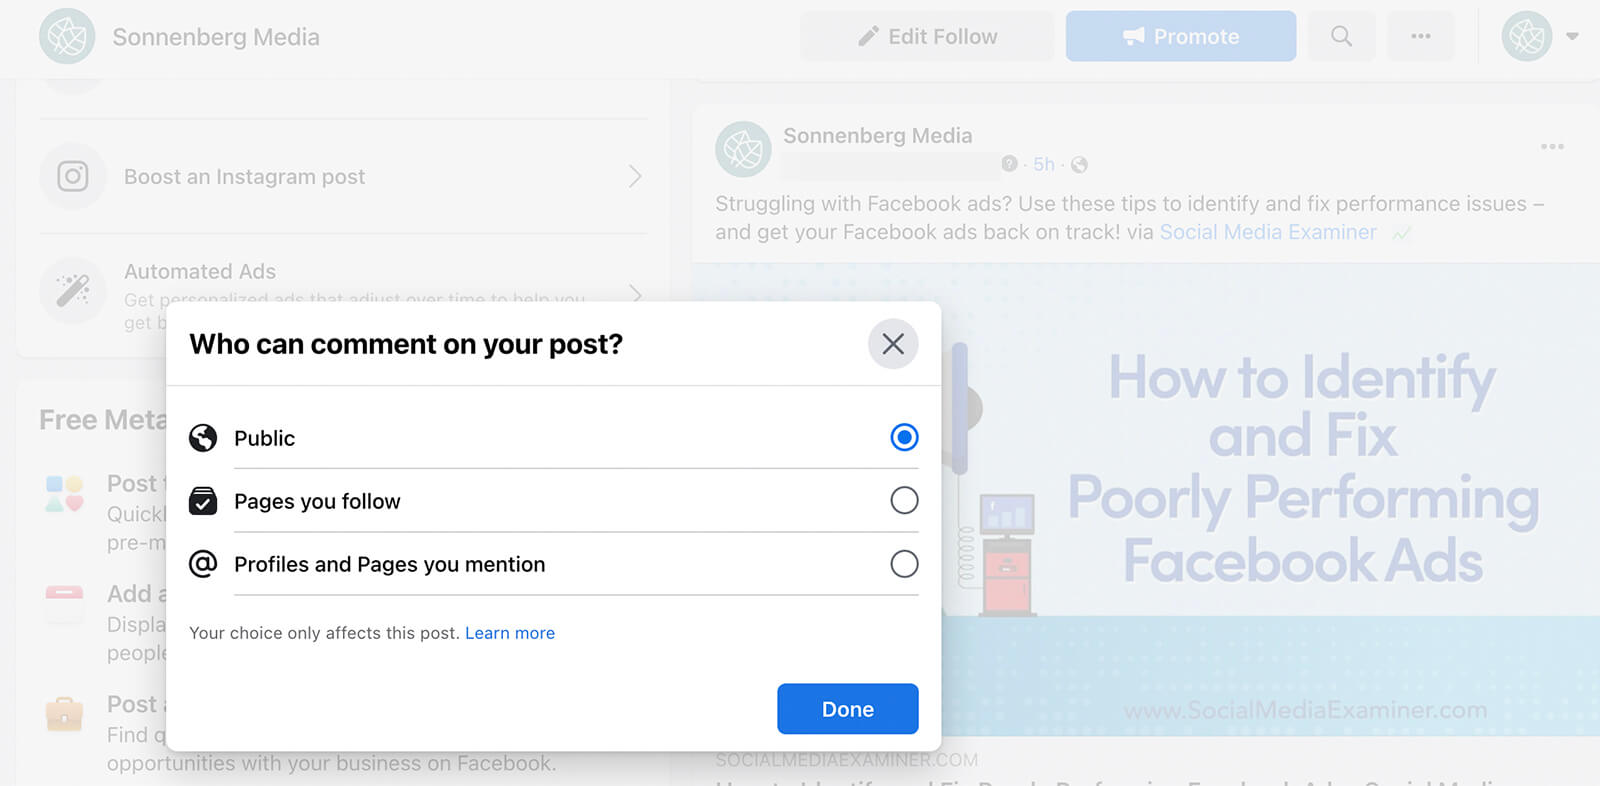
Task: Click the Automated Ads magic wand icon
Action: pyautogui.click(x=72, y=291)
